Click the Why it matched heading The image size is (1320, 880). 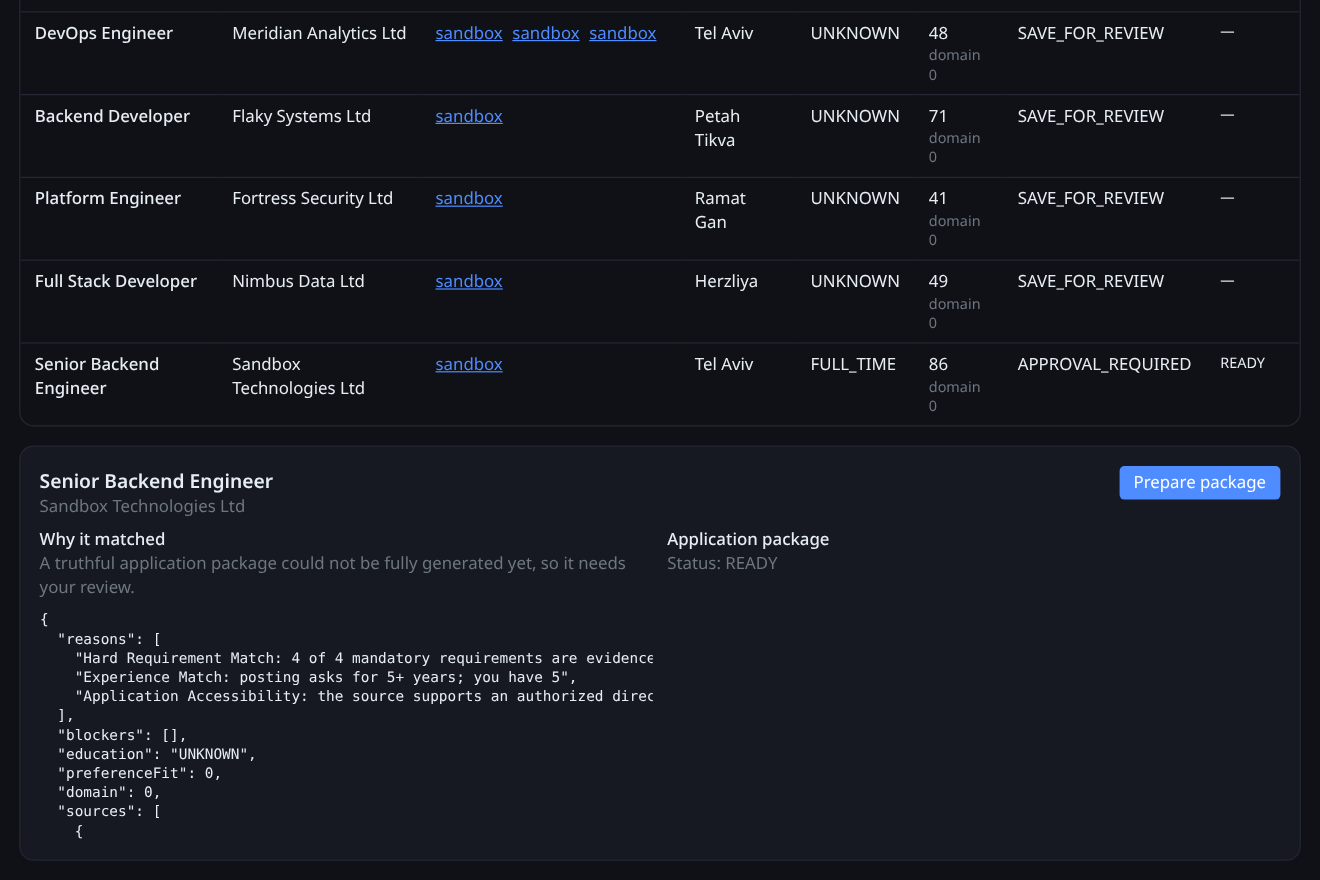(x=102, y=539)
